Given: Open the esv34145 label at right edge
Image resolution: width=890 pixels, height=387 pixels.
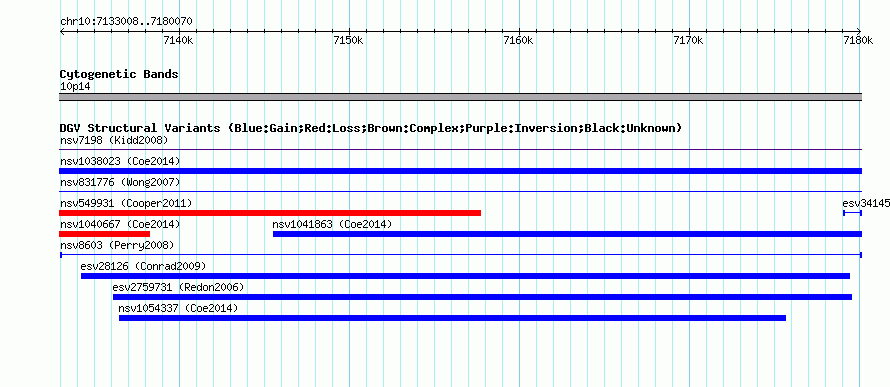Looking at the screenshot, I should click(x=866, y=203).
